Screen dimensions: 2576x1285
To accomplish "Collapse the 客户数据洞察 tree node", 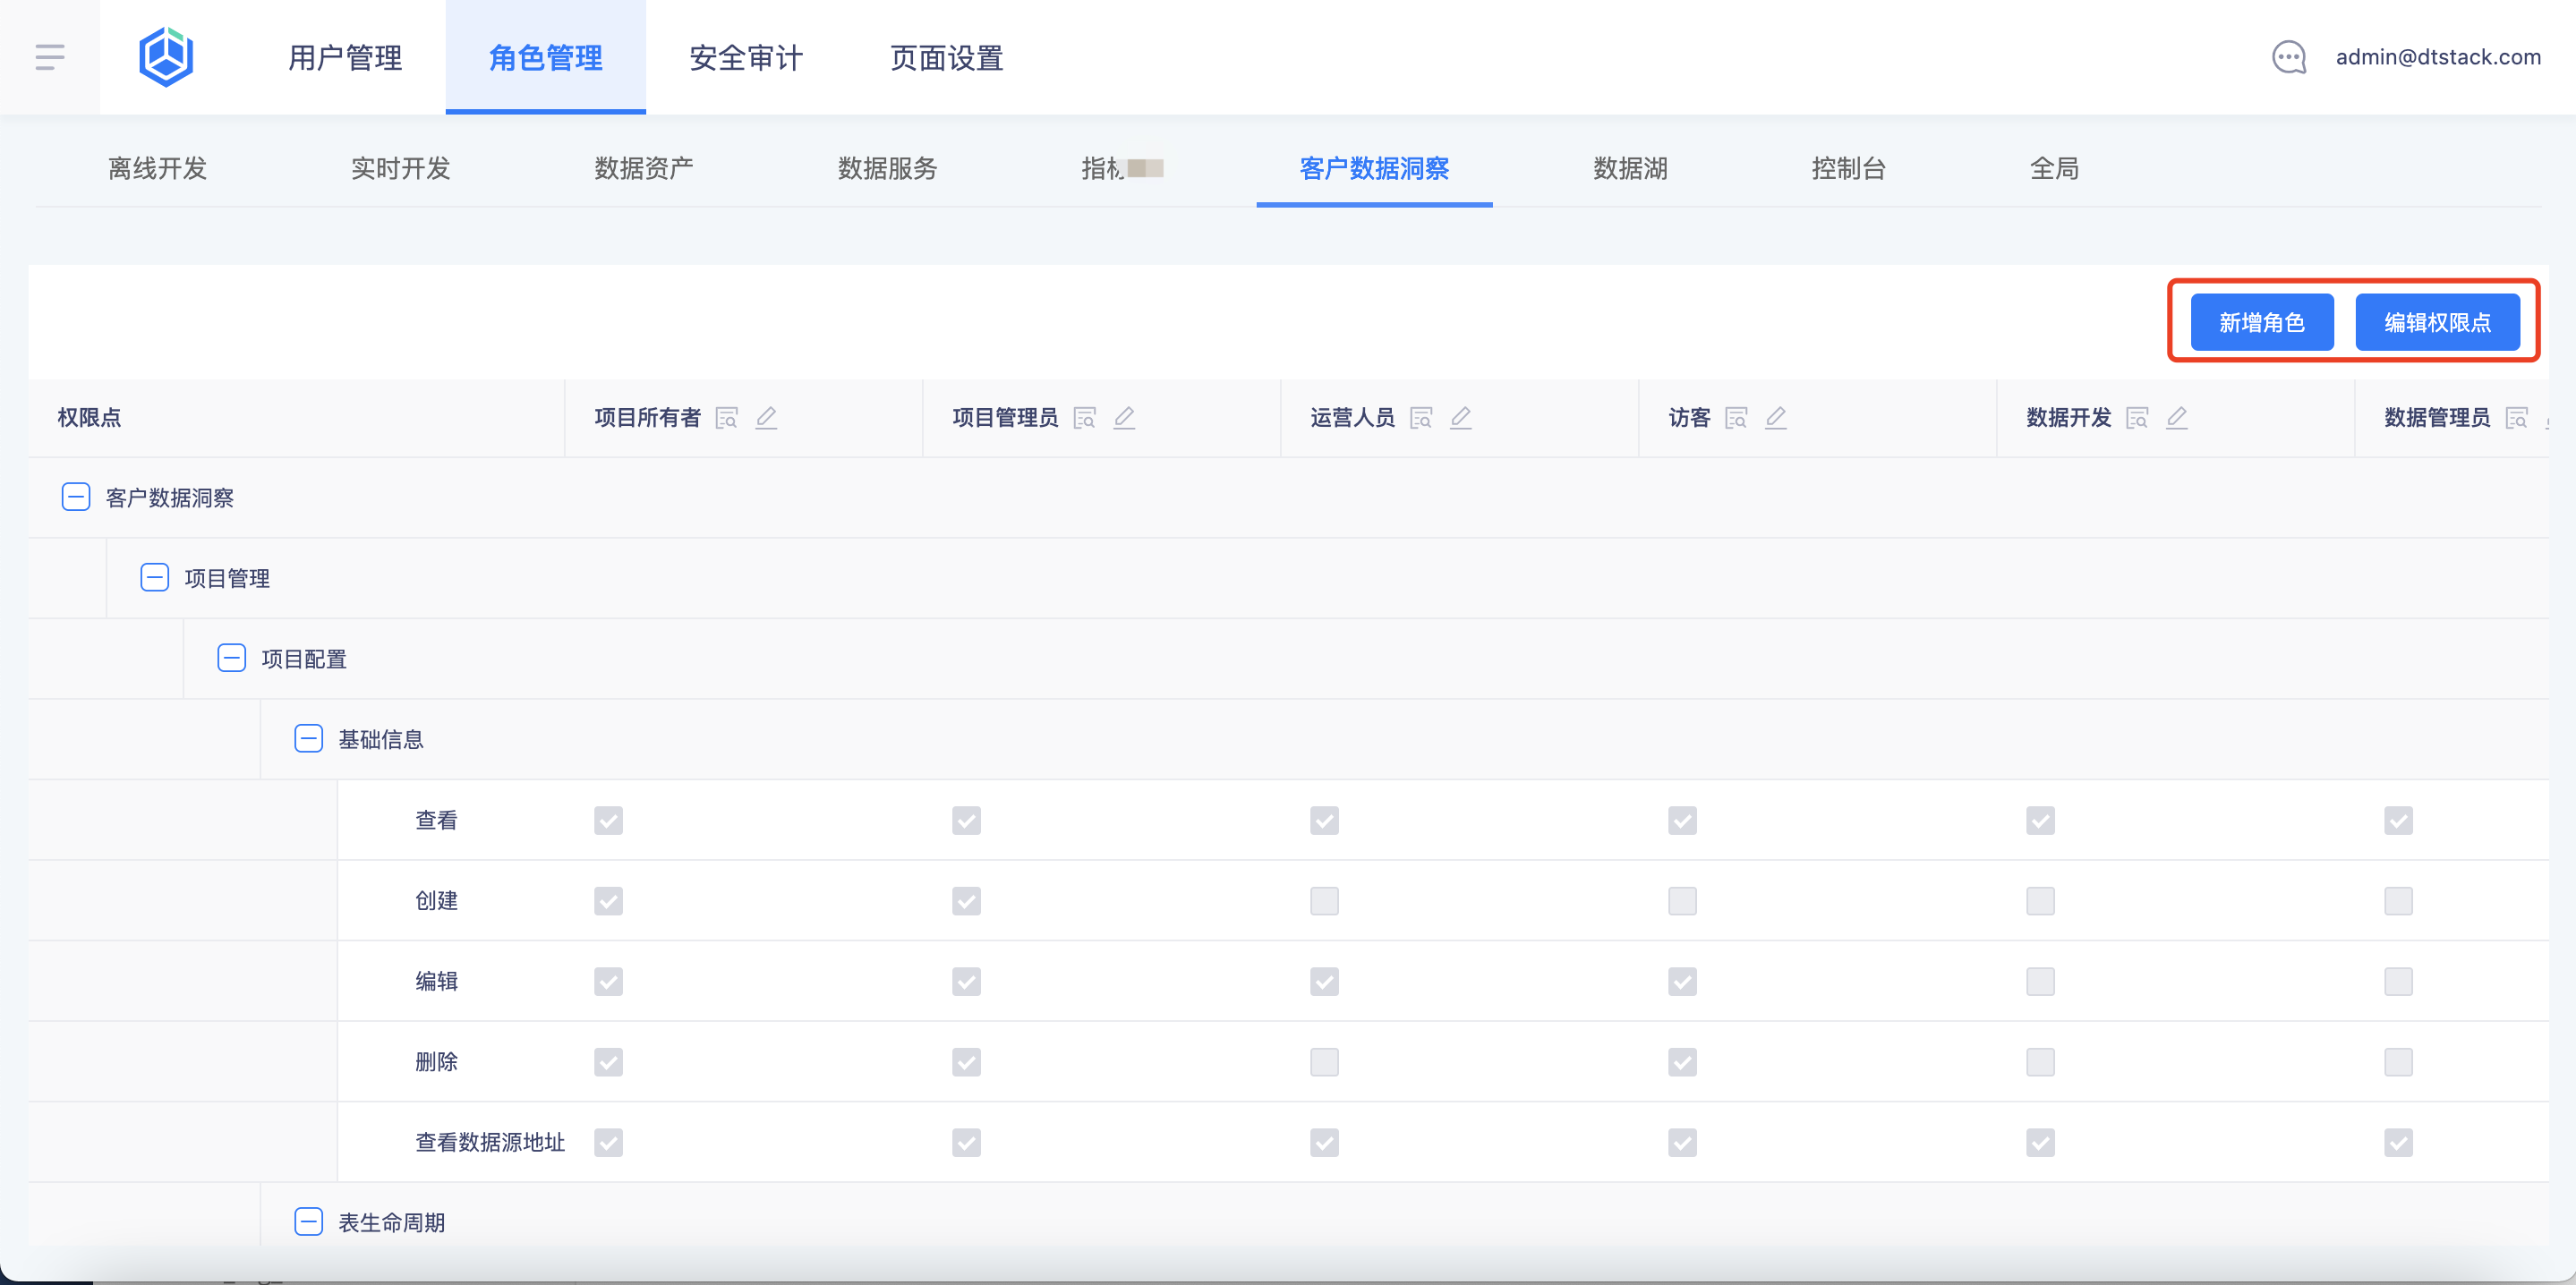I will coord(76,497).
